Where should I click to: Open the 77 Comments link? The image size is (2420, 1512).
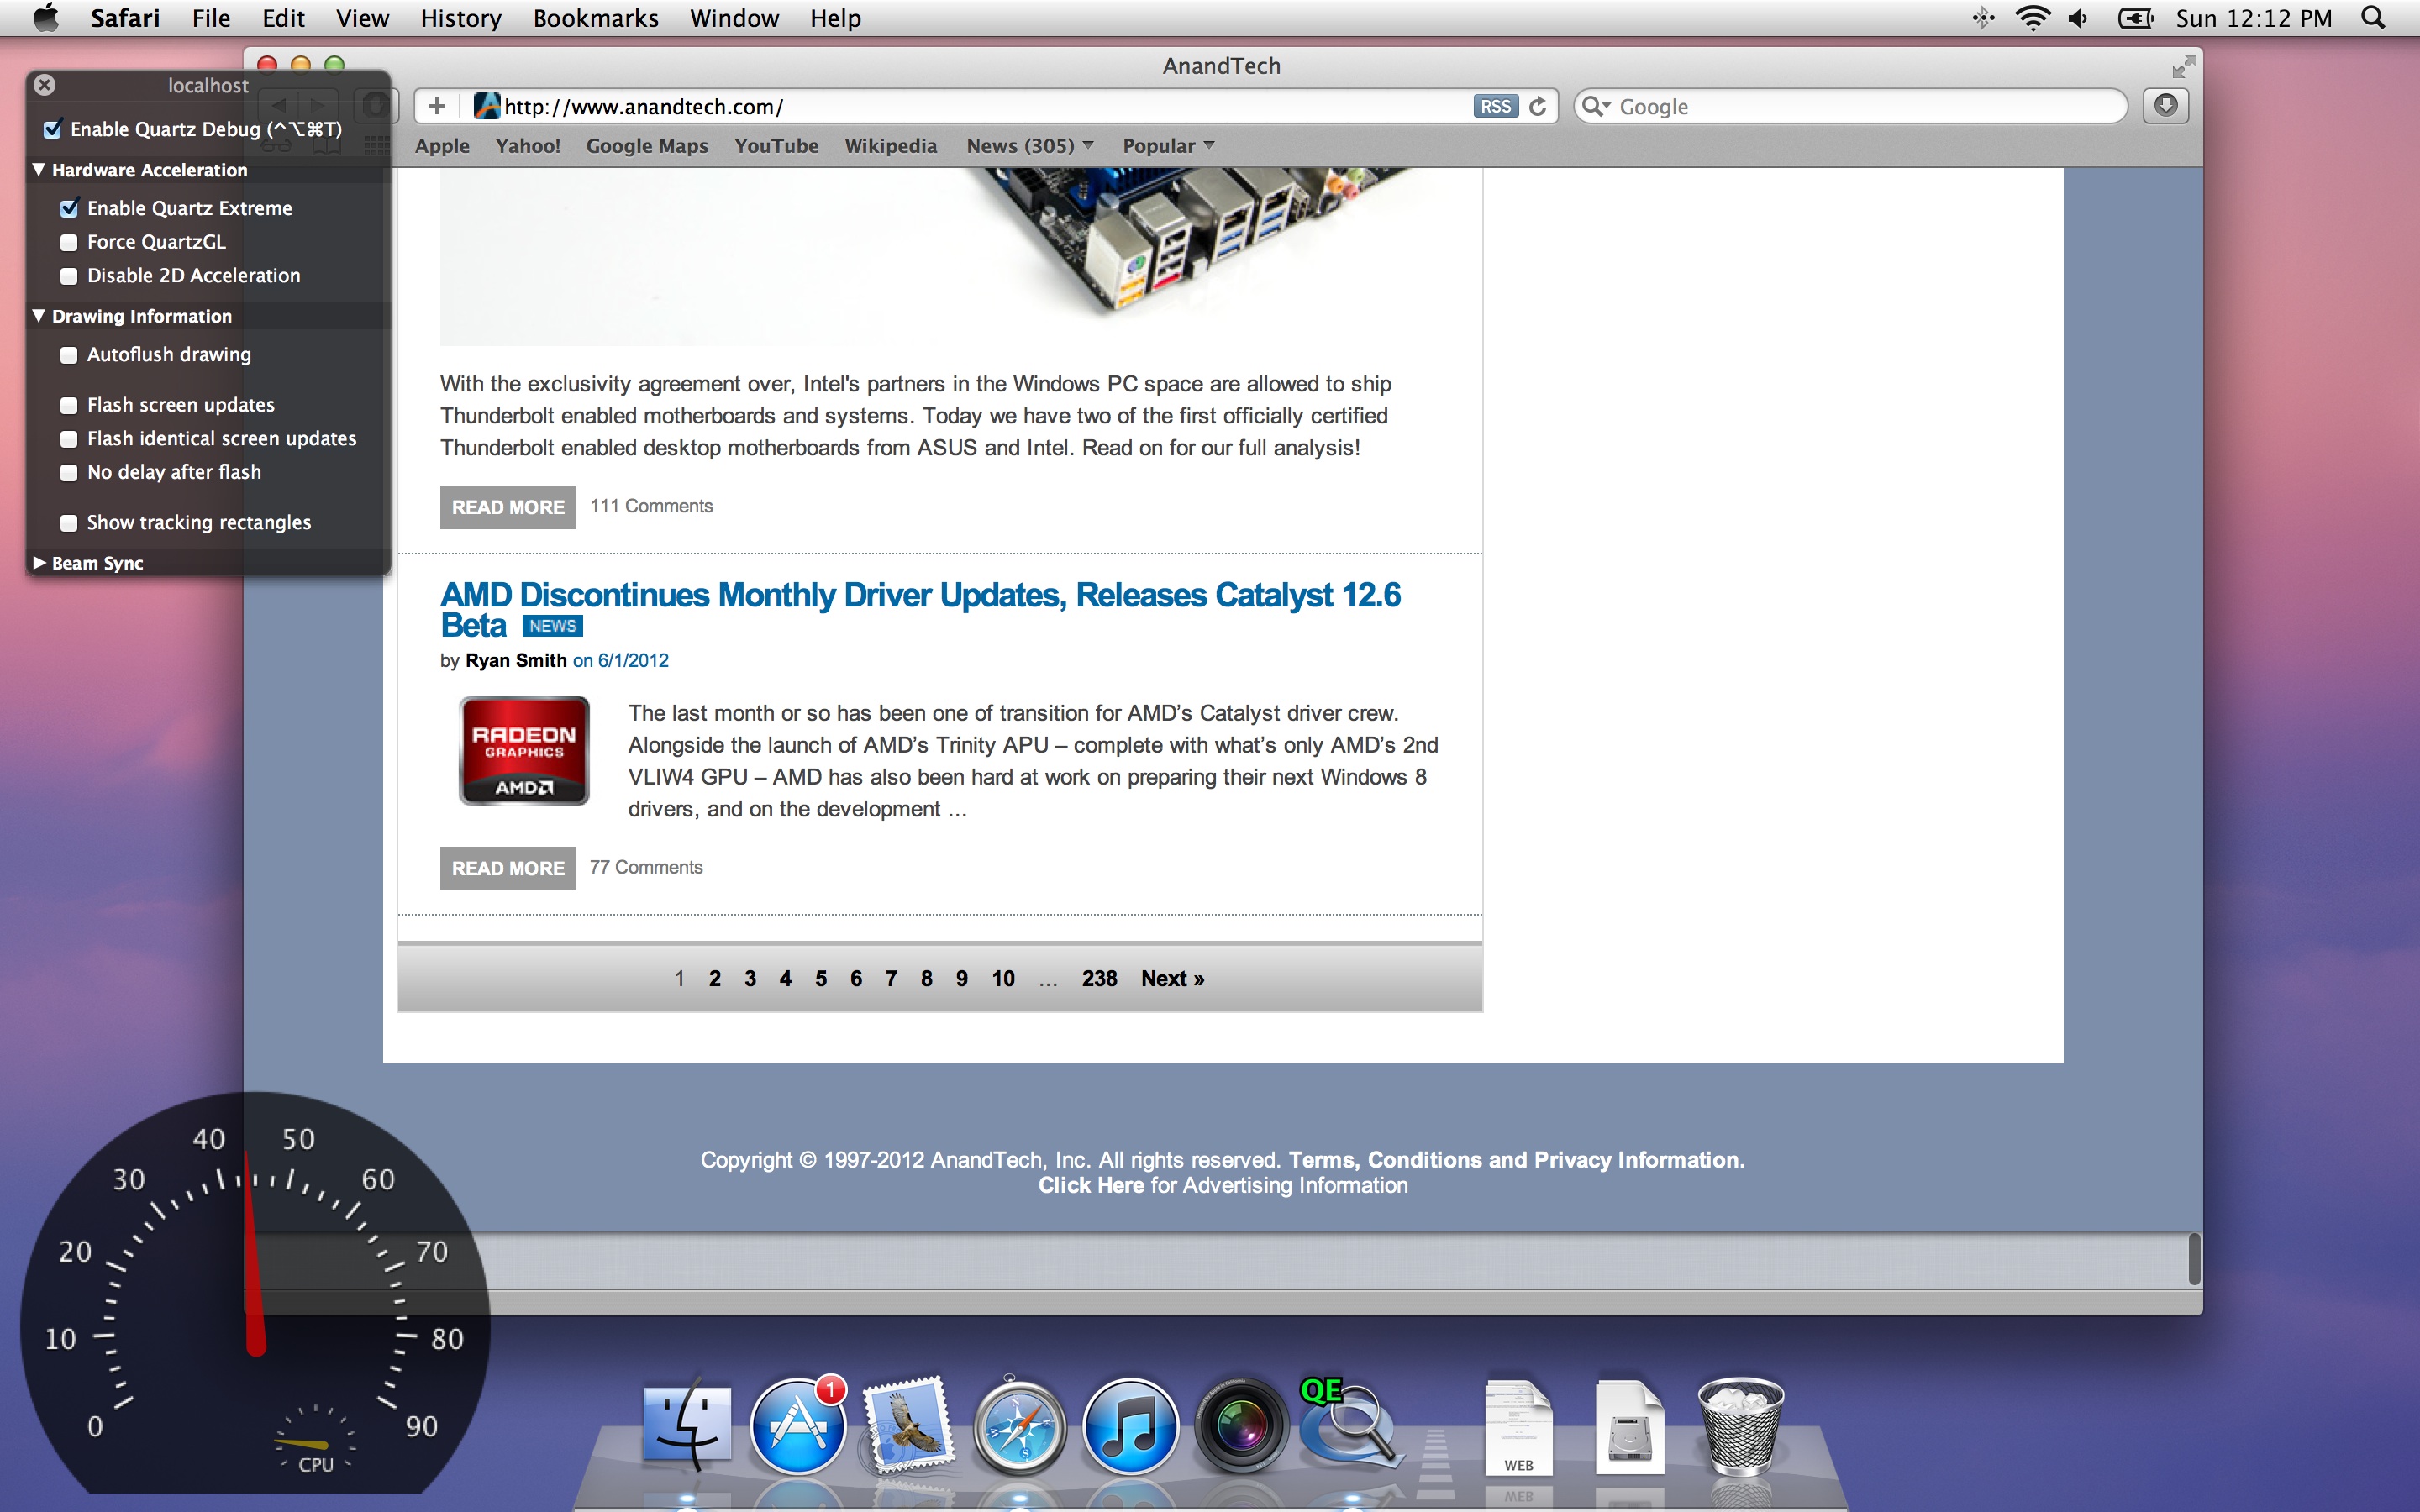click(x=646, y=867)
